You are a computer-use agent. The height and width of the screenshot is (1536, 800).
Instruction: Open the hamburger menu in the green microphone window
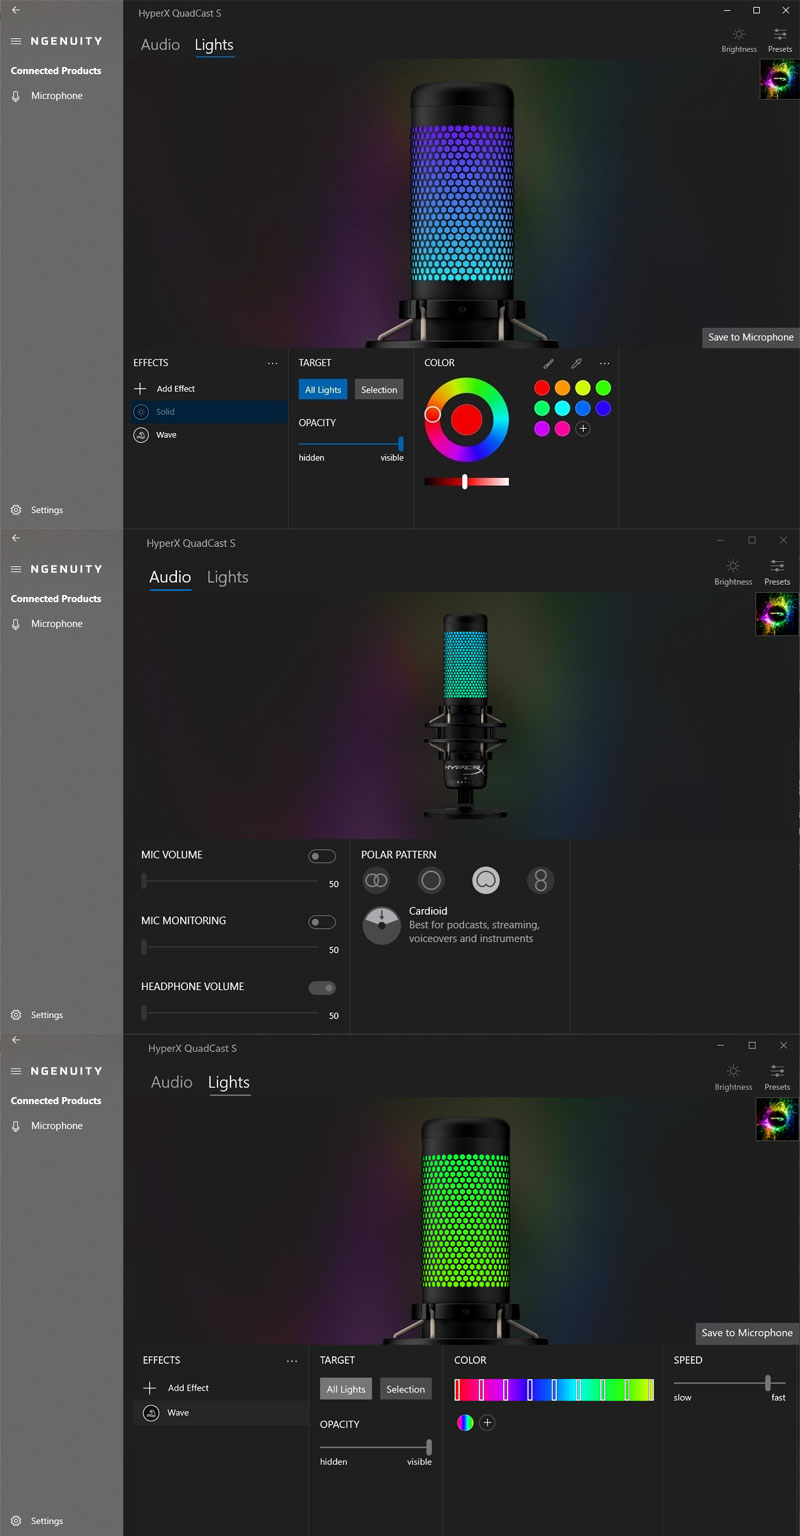[15, 1071]
